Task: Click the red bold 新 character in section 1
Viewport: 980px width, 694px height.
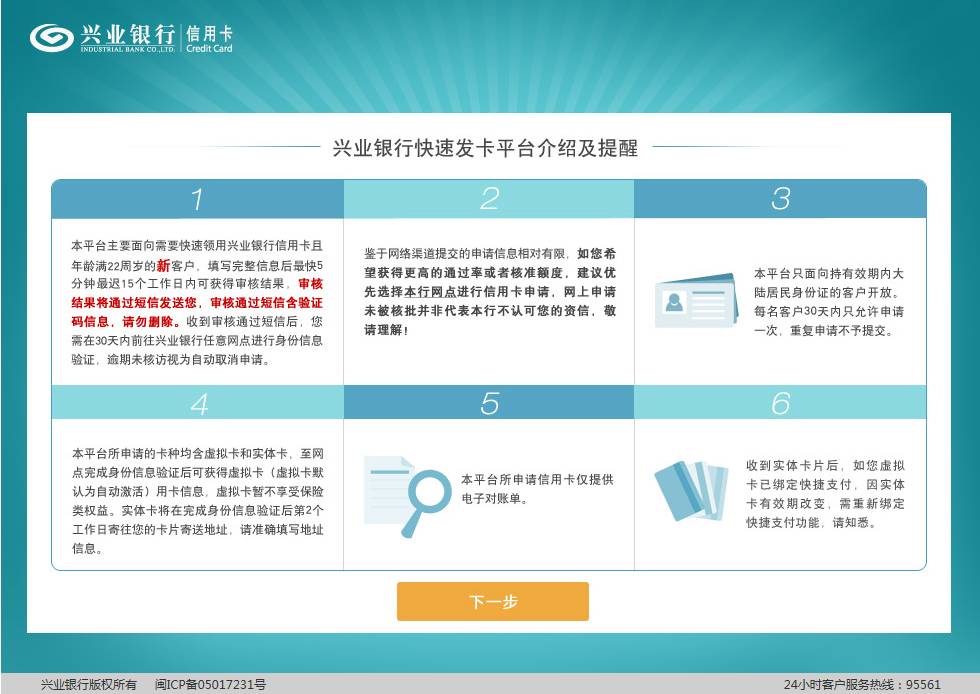Action: pos(163,265)
